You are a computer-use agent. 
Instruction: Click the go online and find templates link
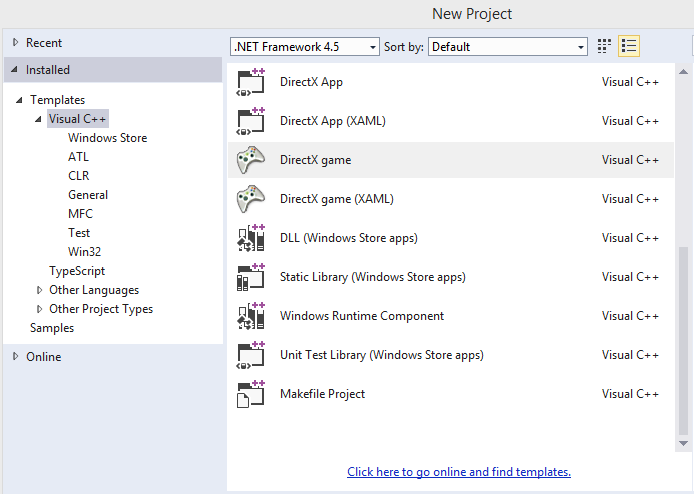(x=458, y=472)
